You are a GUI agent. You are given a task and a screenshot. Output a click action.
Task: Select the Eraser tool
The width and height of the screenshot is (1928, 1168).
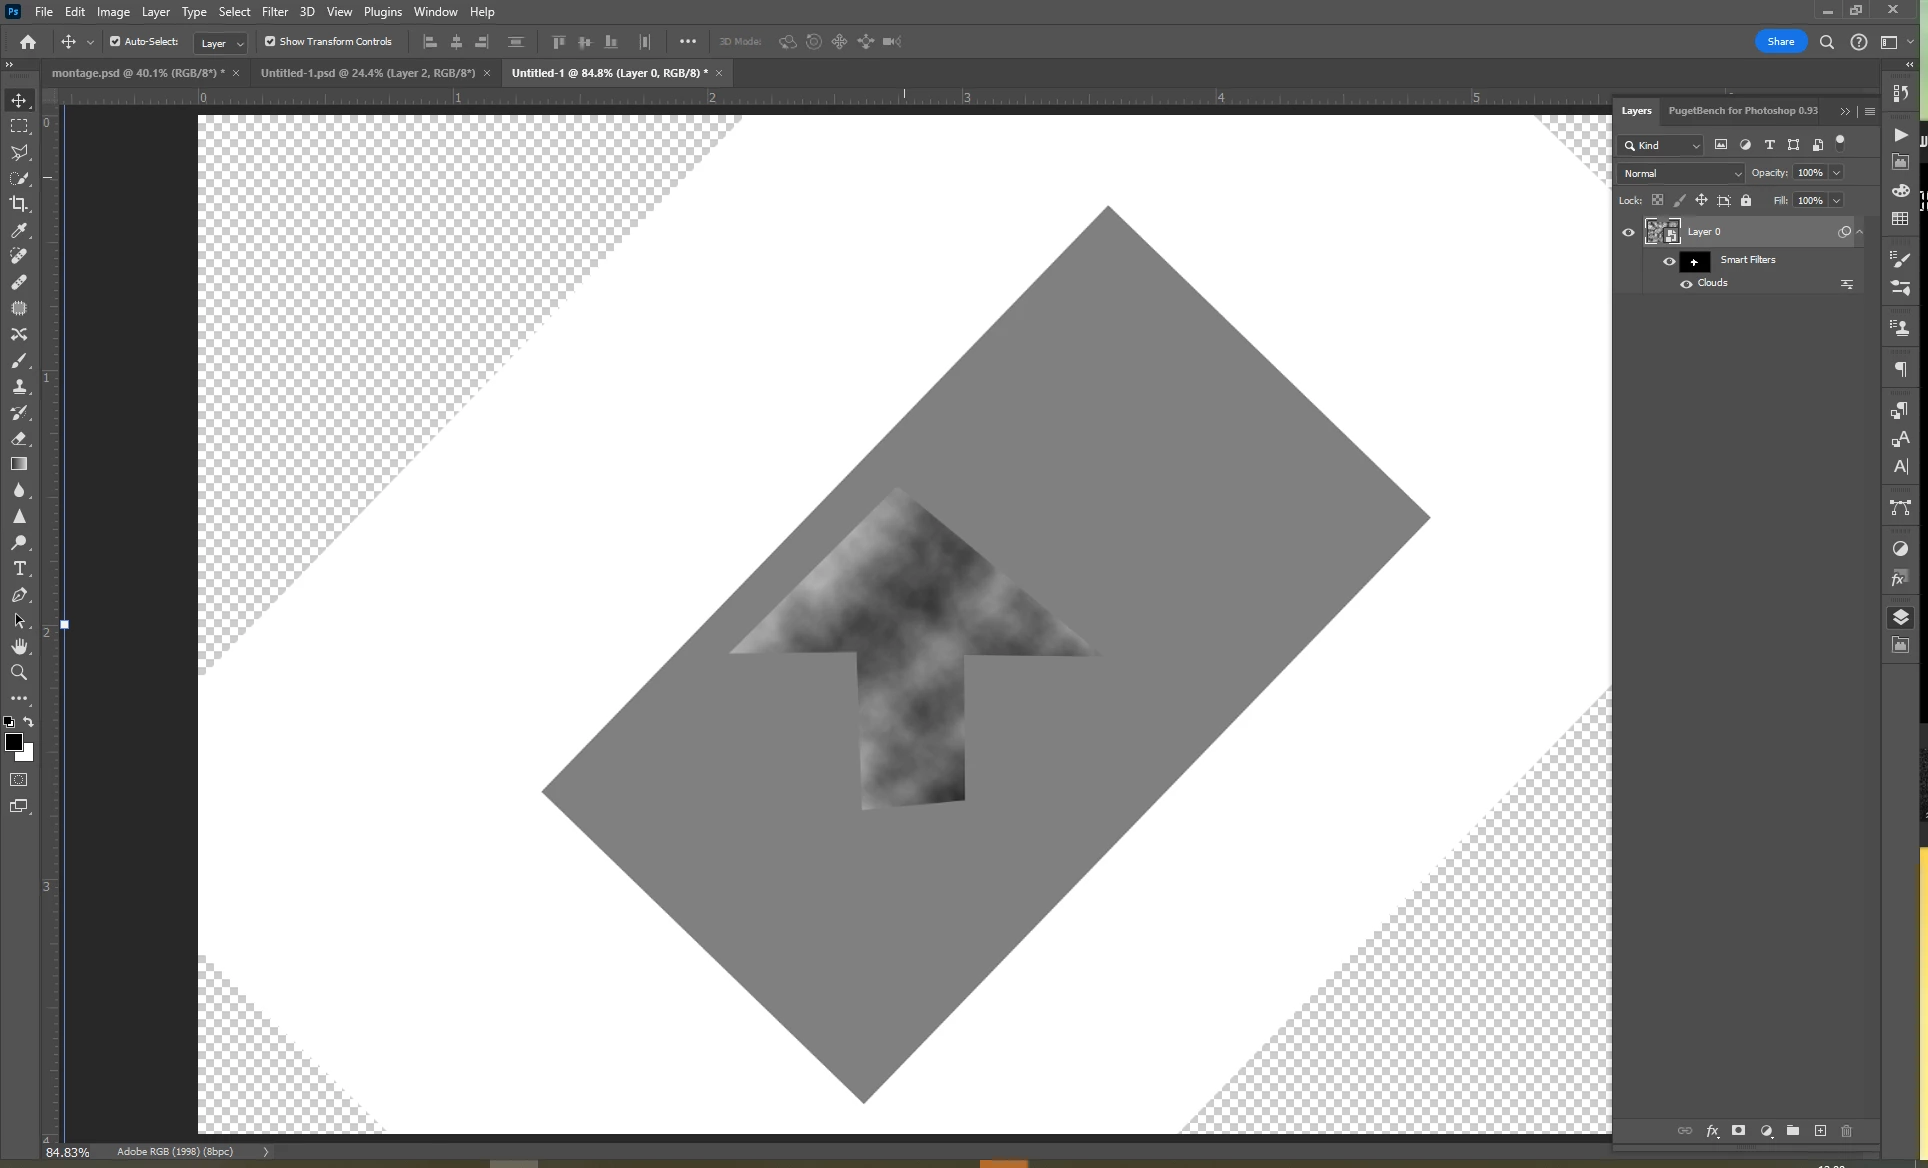[19, 438]
